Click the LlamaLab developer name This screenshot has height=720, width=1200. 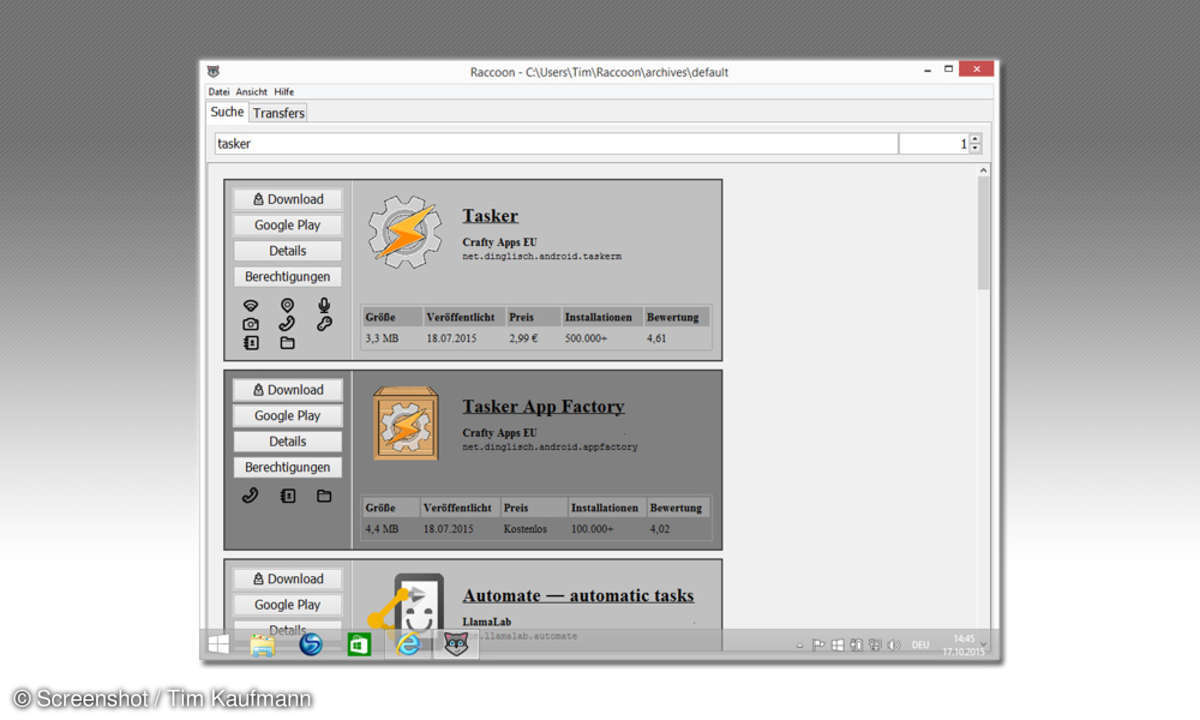[487, 622]
